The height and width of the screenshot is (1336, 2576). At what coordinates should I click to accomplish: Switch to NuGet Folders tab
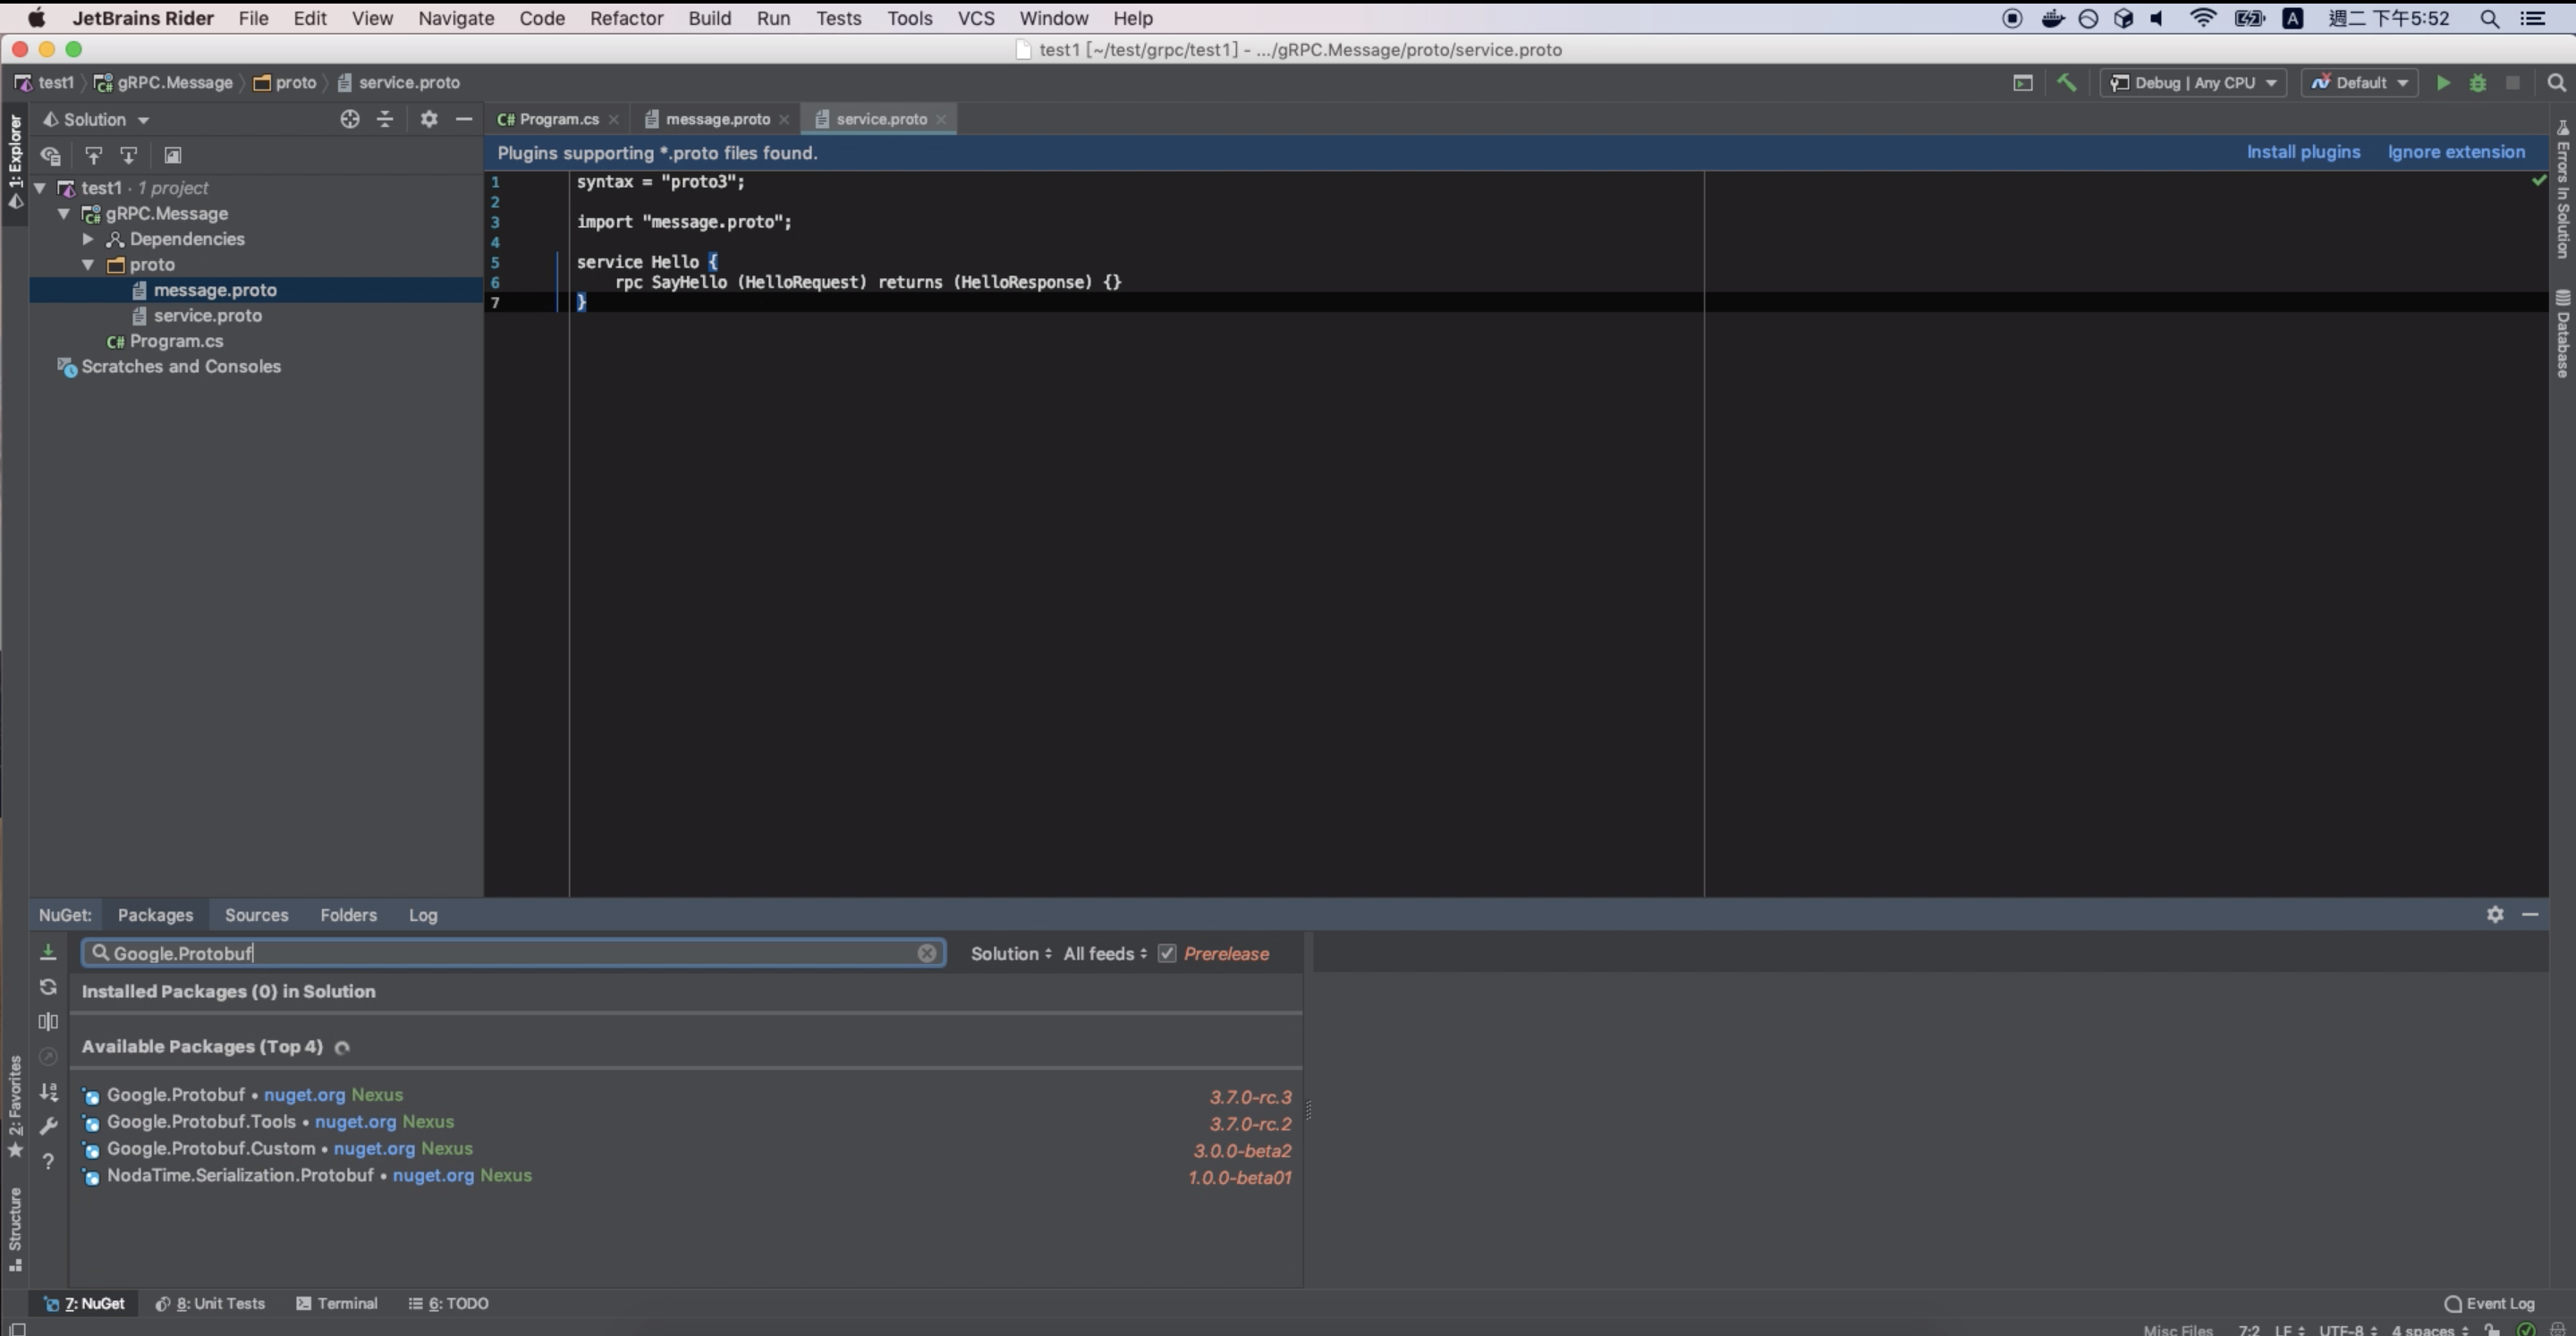[x=348, y=915]
